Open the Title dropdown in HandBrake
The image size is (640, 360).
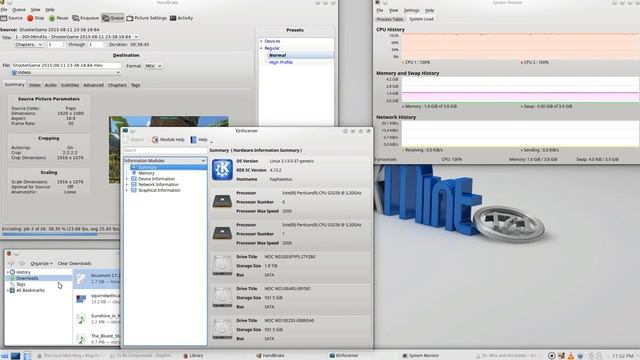coord(77,37)
